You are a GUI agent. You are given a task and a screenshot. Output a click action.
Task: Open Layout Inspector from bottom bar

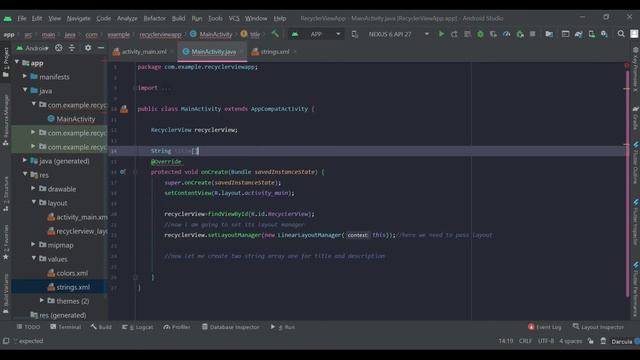598,327
